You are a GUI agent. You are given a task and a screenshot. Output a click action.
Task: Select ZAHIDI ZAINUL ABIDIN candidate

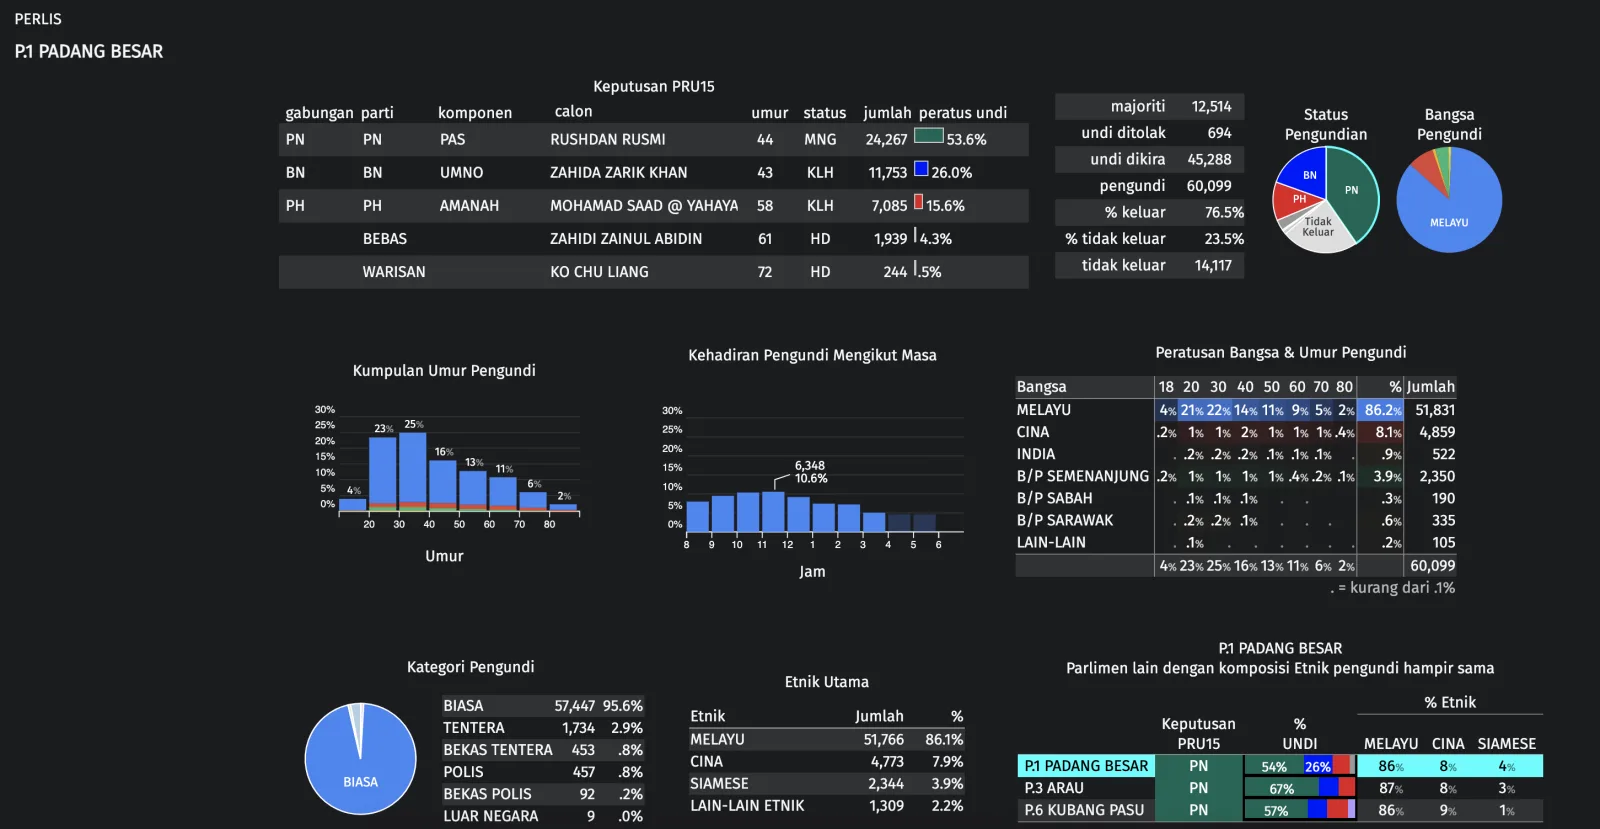pyautogui.click(x=626, y=239)
